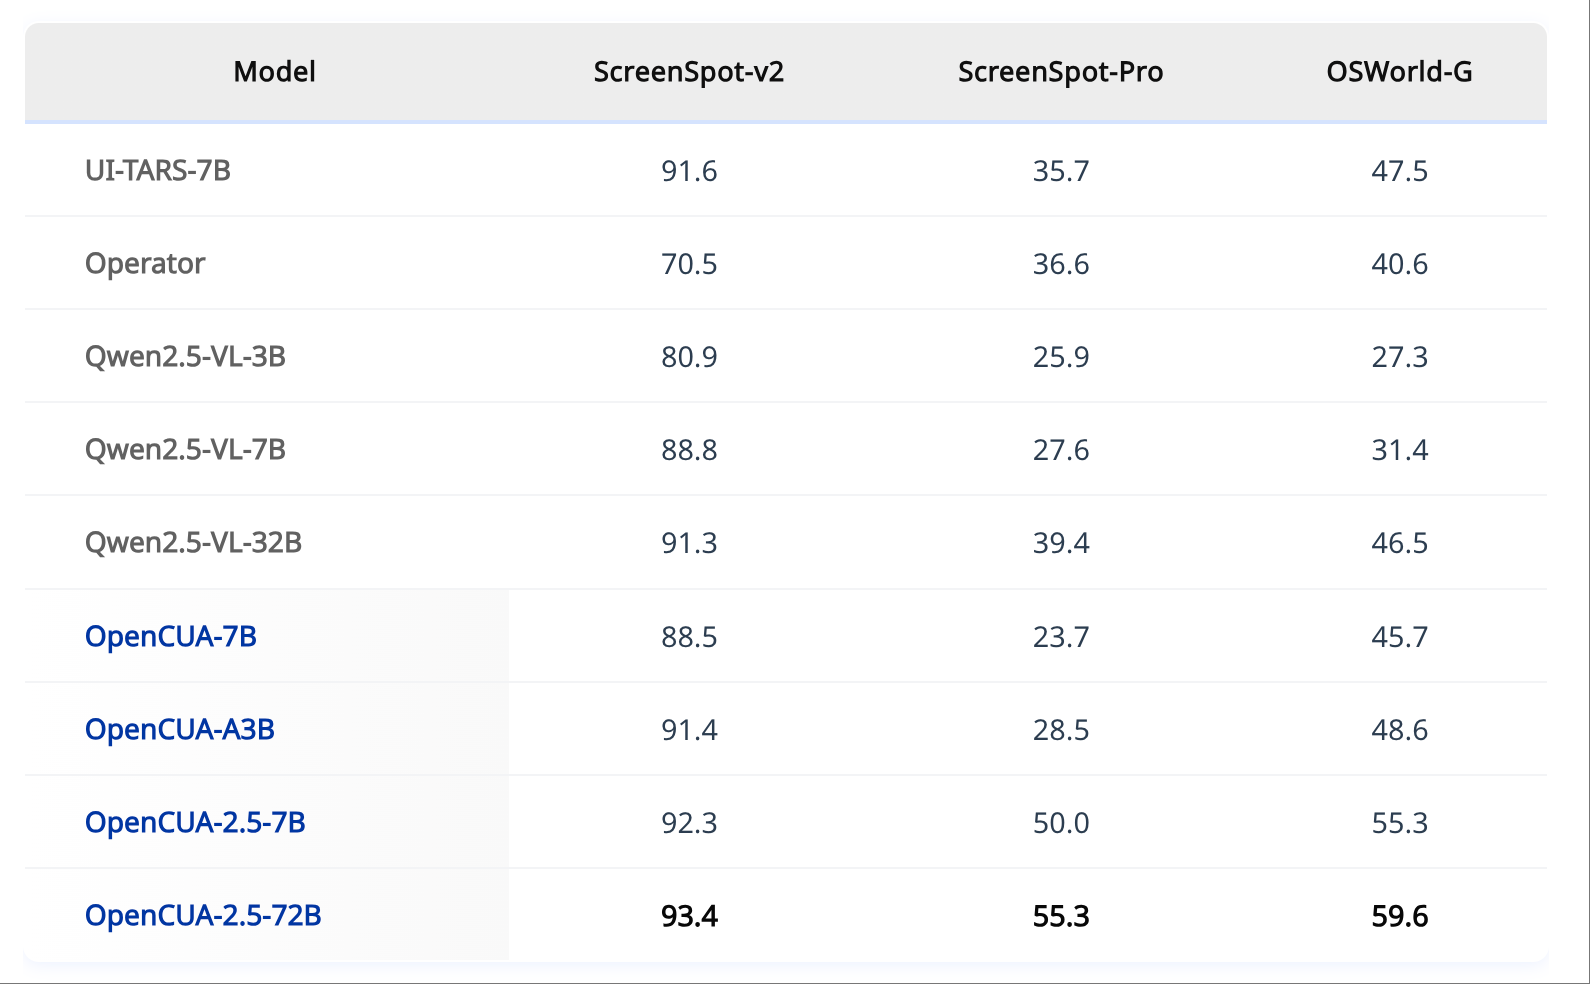Image resolution: width=1590 pixels, height=984 pixels.
Task: Click the Model column header
Action: (x=274, y=72)
